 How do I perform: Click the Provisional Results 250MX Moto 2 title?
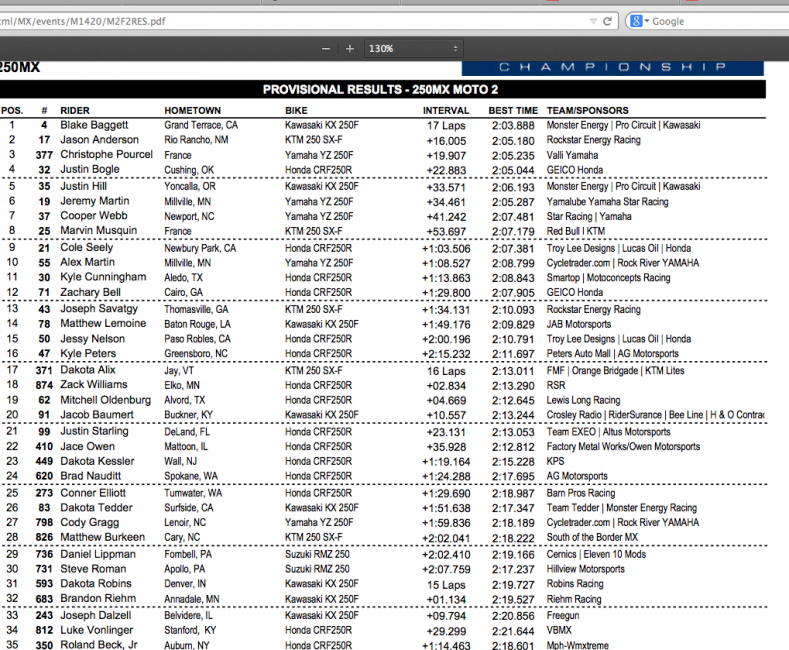380,90
